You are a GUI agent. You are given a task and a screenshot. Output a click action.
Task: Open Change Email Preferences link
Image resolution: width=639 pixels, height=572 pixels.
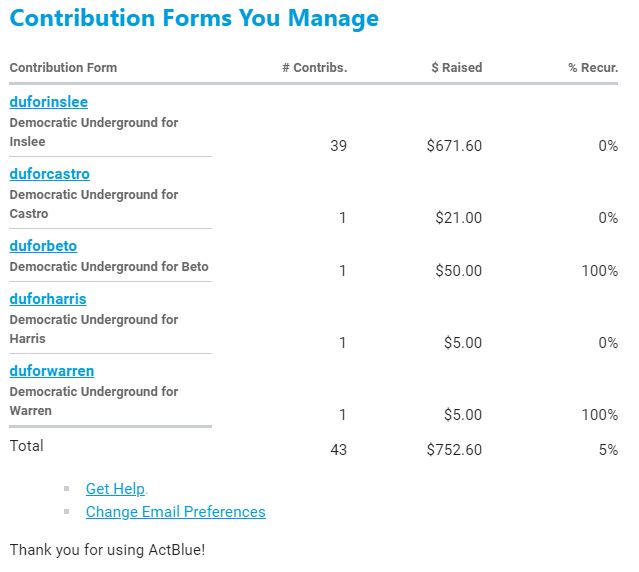175,512
